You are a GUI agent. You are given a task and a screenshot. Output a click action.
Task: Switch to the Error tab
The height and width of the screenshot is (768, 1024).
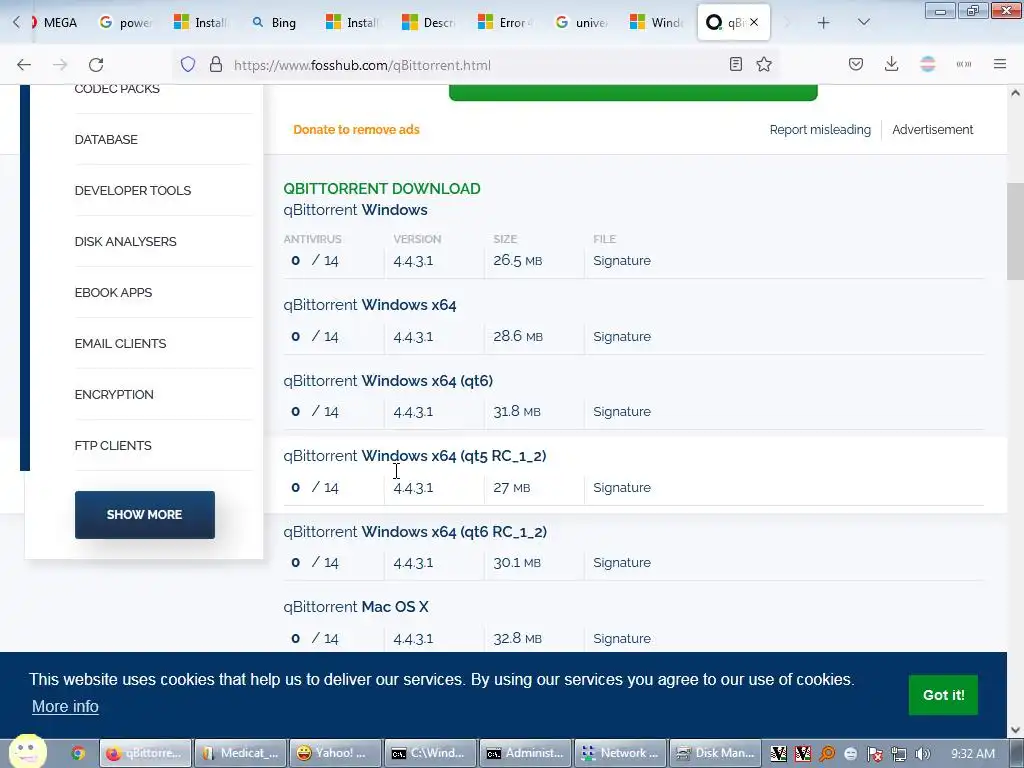pos(505,23)
